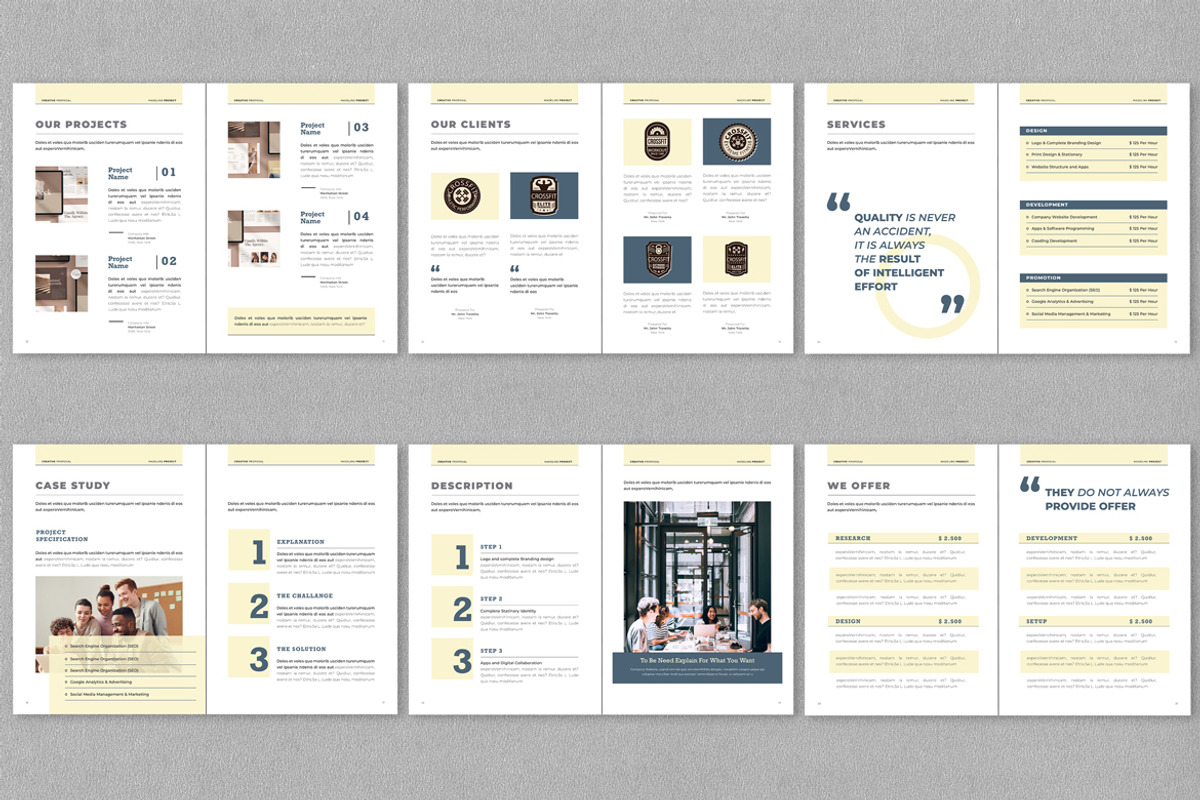Click the large opening quote mark beside 'Quality is never'
Image resolution: width=1200 pixels, height=800 pixels.
(838, 202)
